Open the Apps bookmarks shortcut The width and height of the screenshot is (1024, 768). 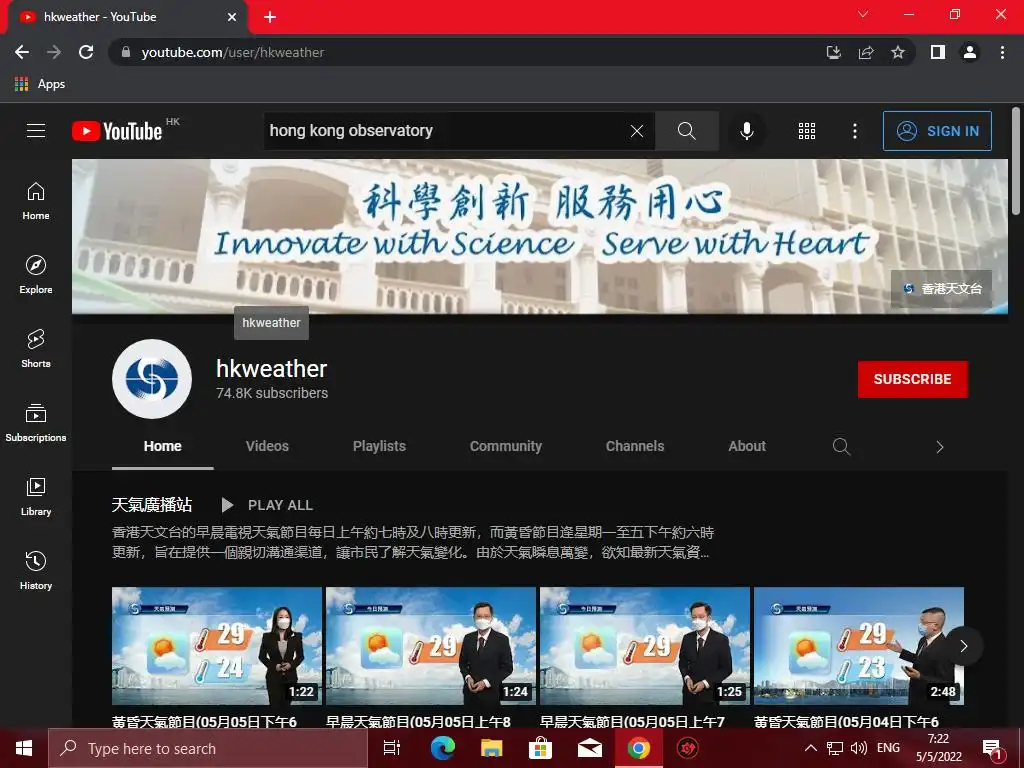click(x=40, y=84)
